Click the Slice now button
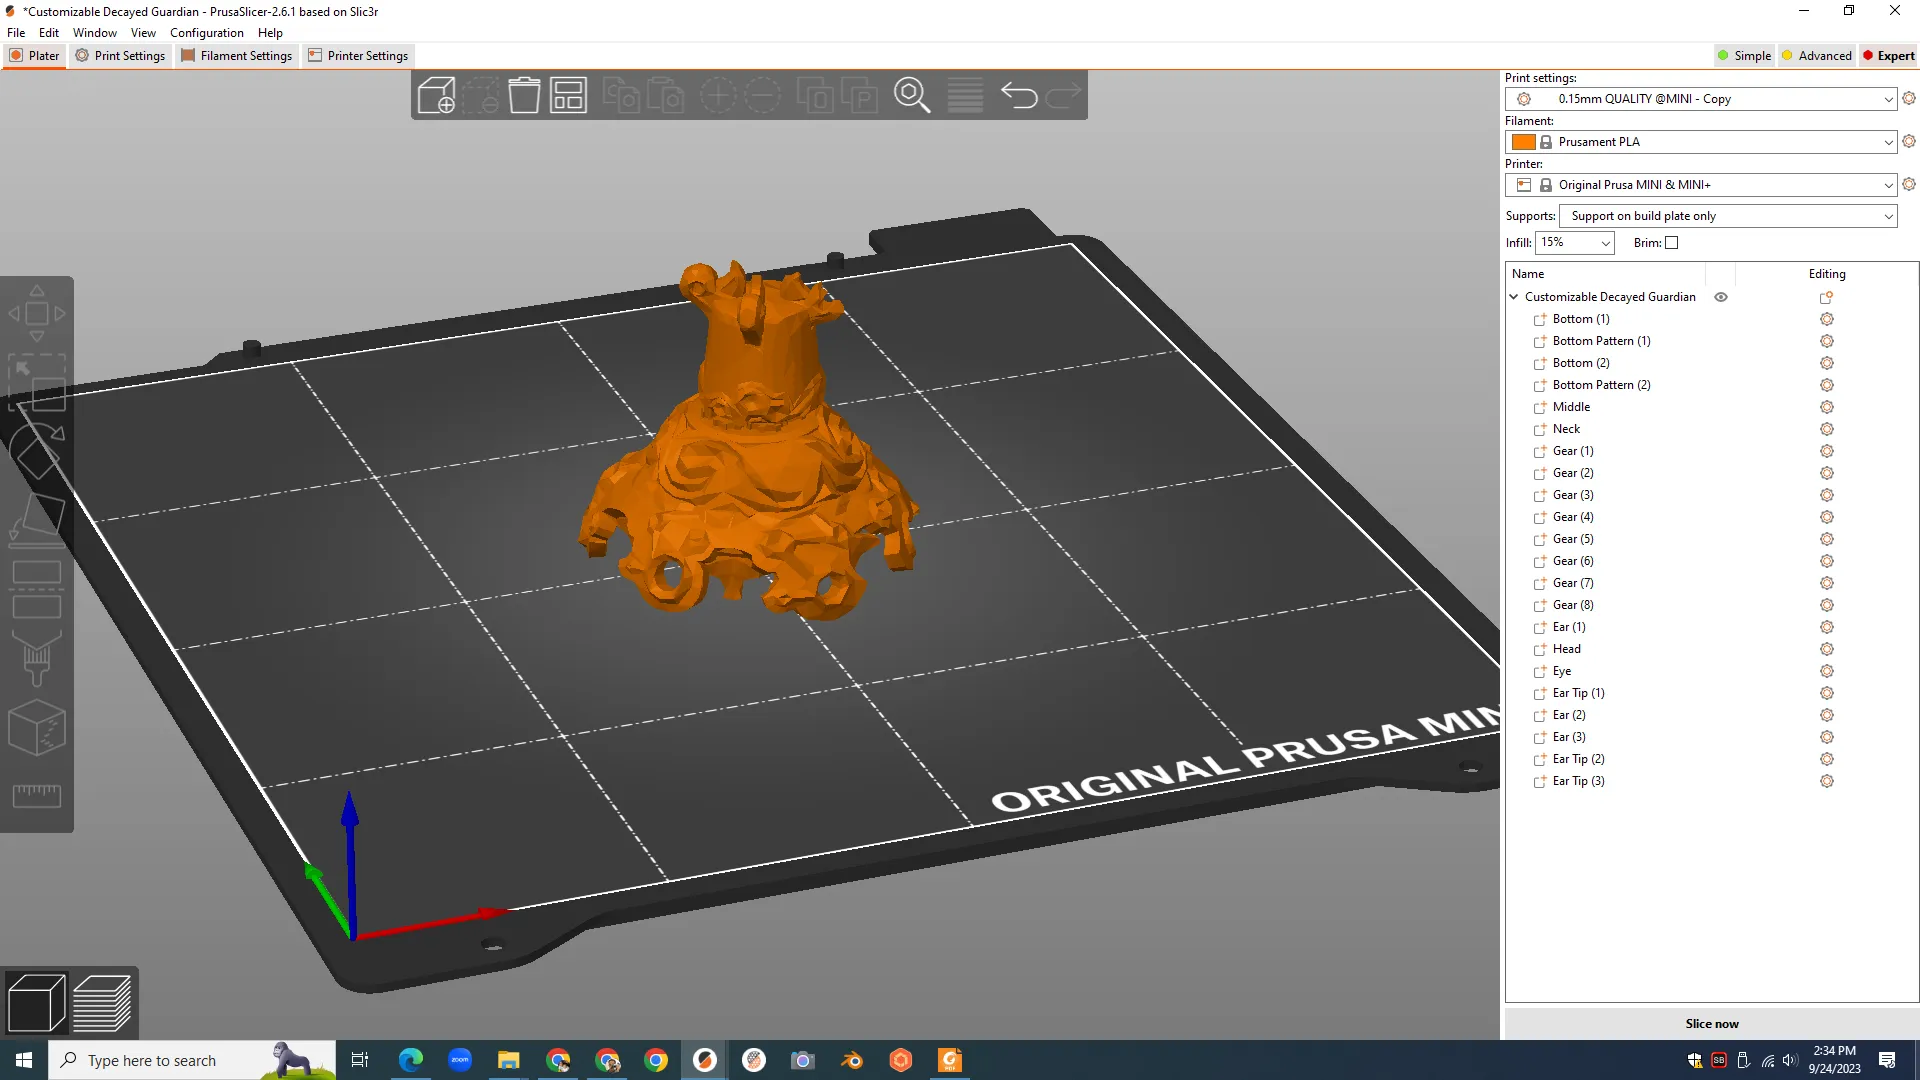The width and height of the screenshot is (1920, 1080). pos(1711,1023)
